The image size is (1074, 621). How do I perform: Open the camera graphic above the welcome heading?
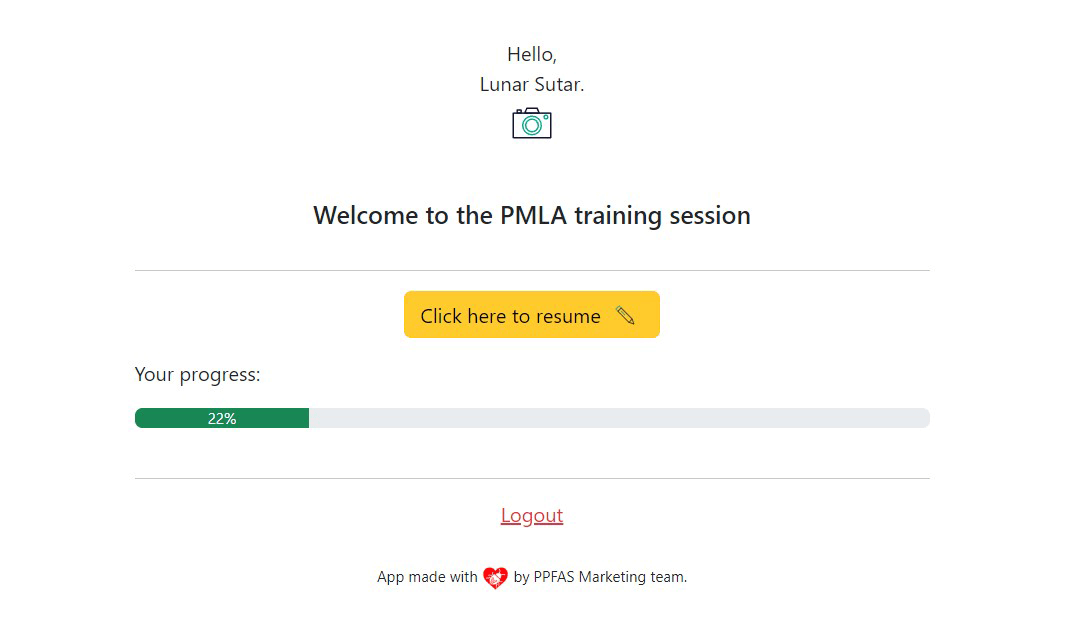531,122
